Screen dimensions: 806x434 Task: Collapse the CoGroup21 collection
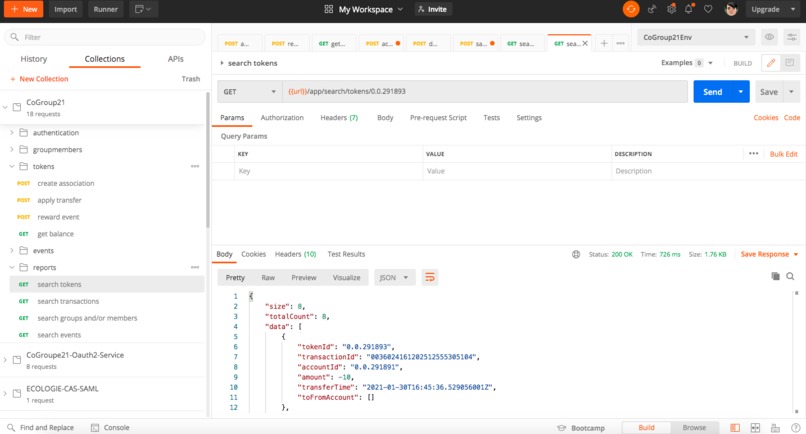pyautogui.click(x=5, y=107)
